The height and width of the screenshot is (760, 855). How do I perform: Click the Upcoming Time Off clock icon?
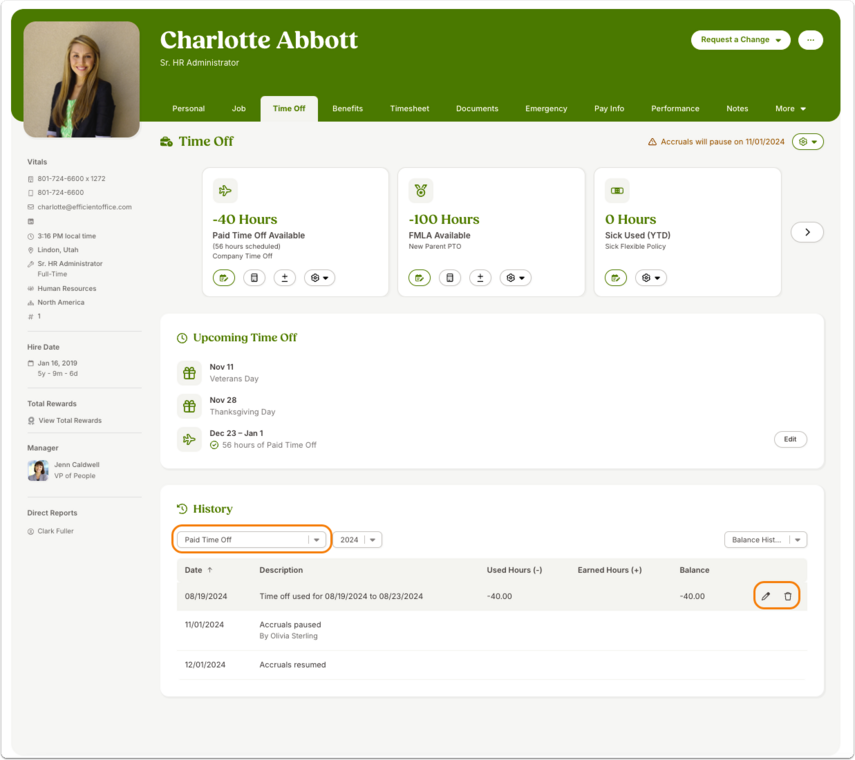tap(182, 338)
